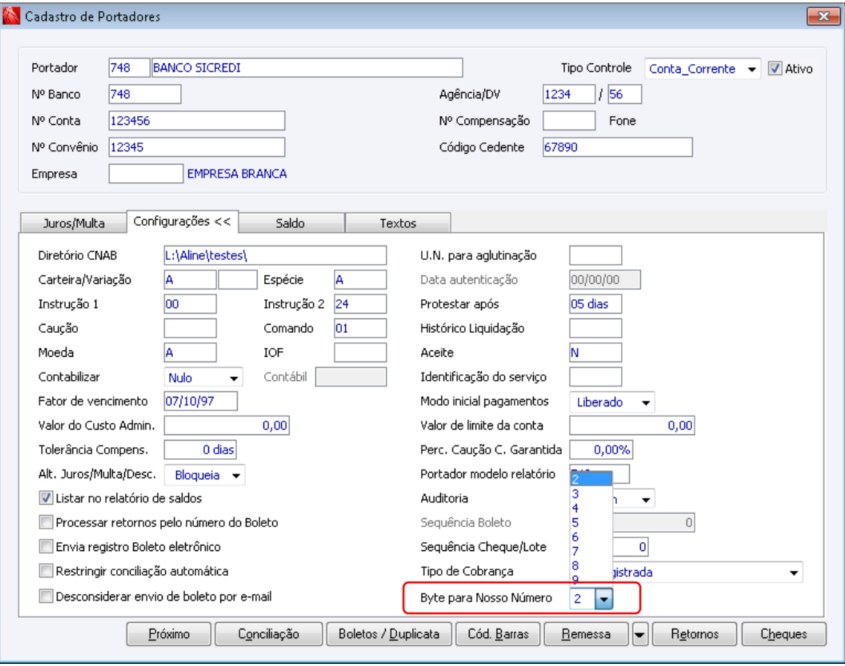Screen dimensions: 845x666
Task: Click the Aceite field with N
Action: [x=595, y=352]
